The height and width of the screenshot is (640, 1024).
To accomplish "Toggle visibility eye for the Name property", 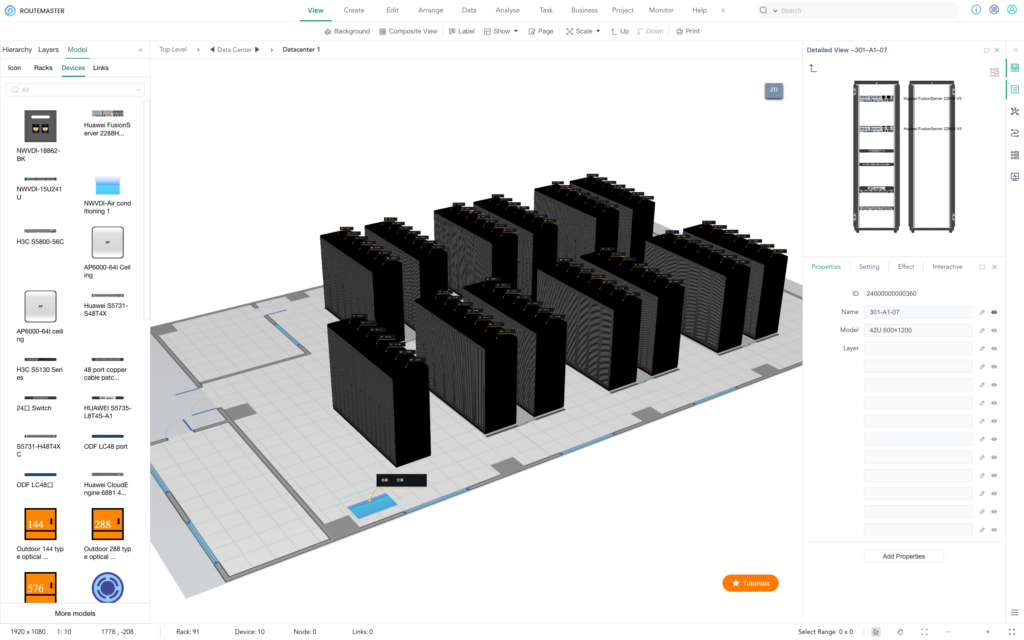I will 994,312.
